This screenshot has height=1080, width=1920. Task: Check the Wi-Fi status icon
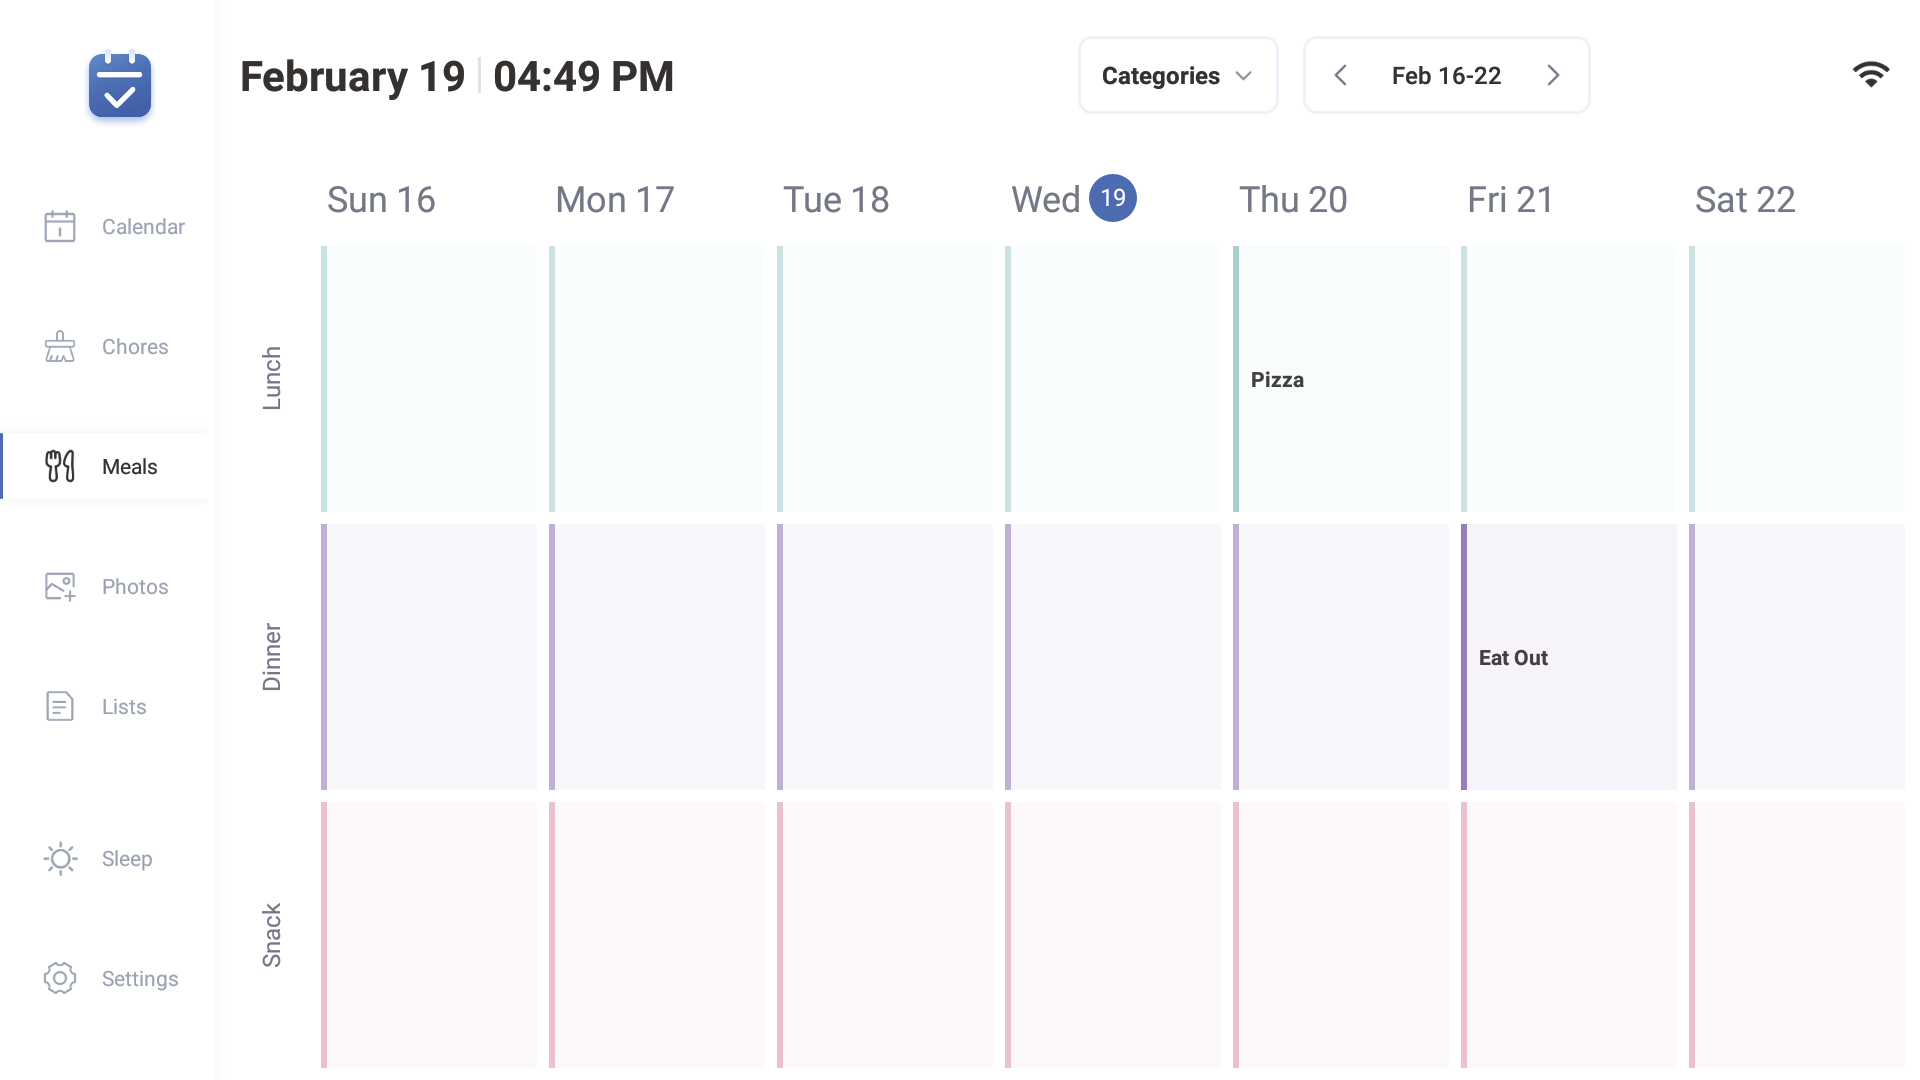(1870, 75)
